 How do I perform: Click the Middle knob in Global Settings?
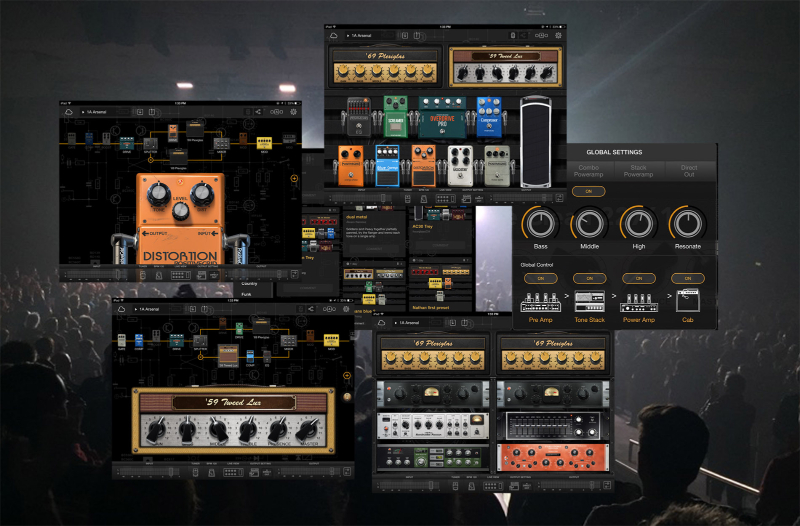[589, 223]
